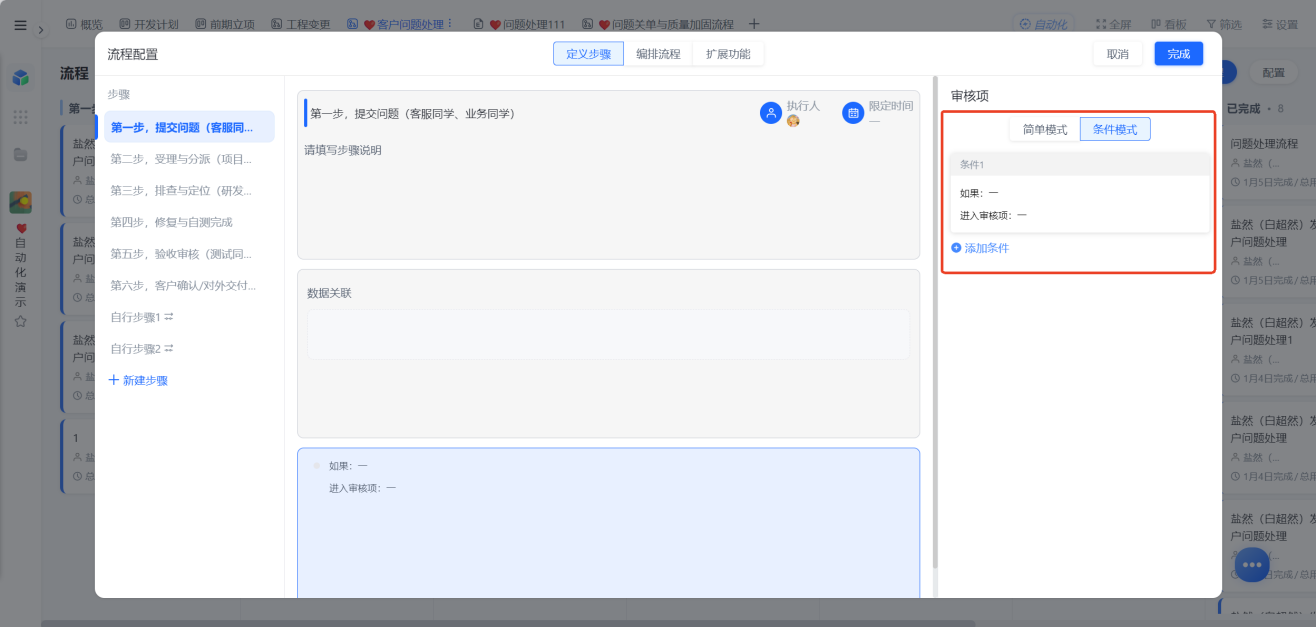Screen dimensions: 1316x627
Task: Open the 问题处理流程 card in 已完成 column
Action: click(1267, 163)
